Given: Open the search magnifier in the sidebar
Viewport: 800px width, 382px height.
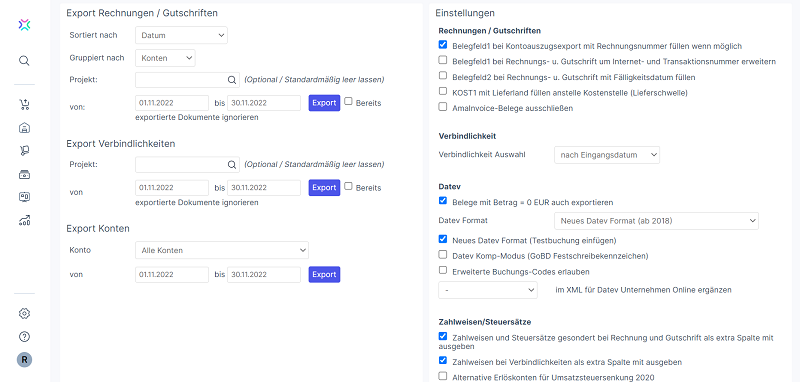Looking at the screenshot, I should point(24,61).
